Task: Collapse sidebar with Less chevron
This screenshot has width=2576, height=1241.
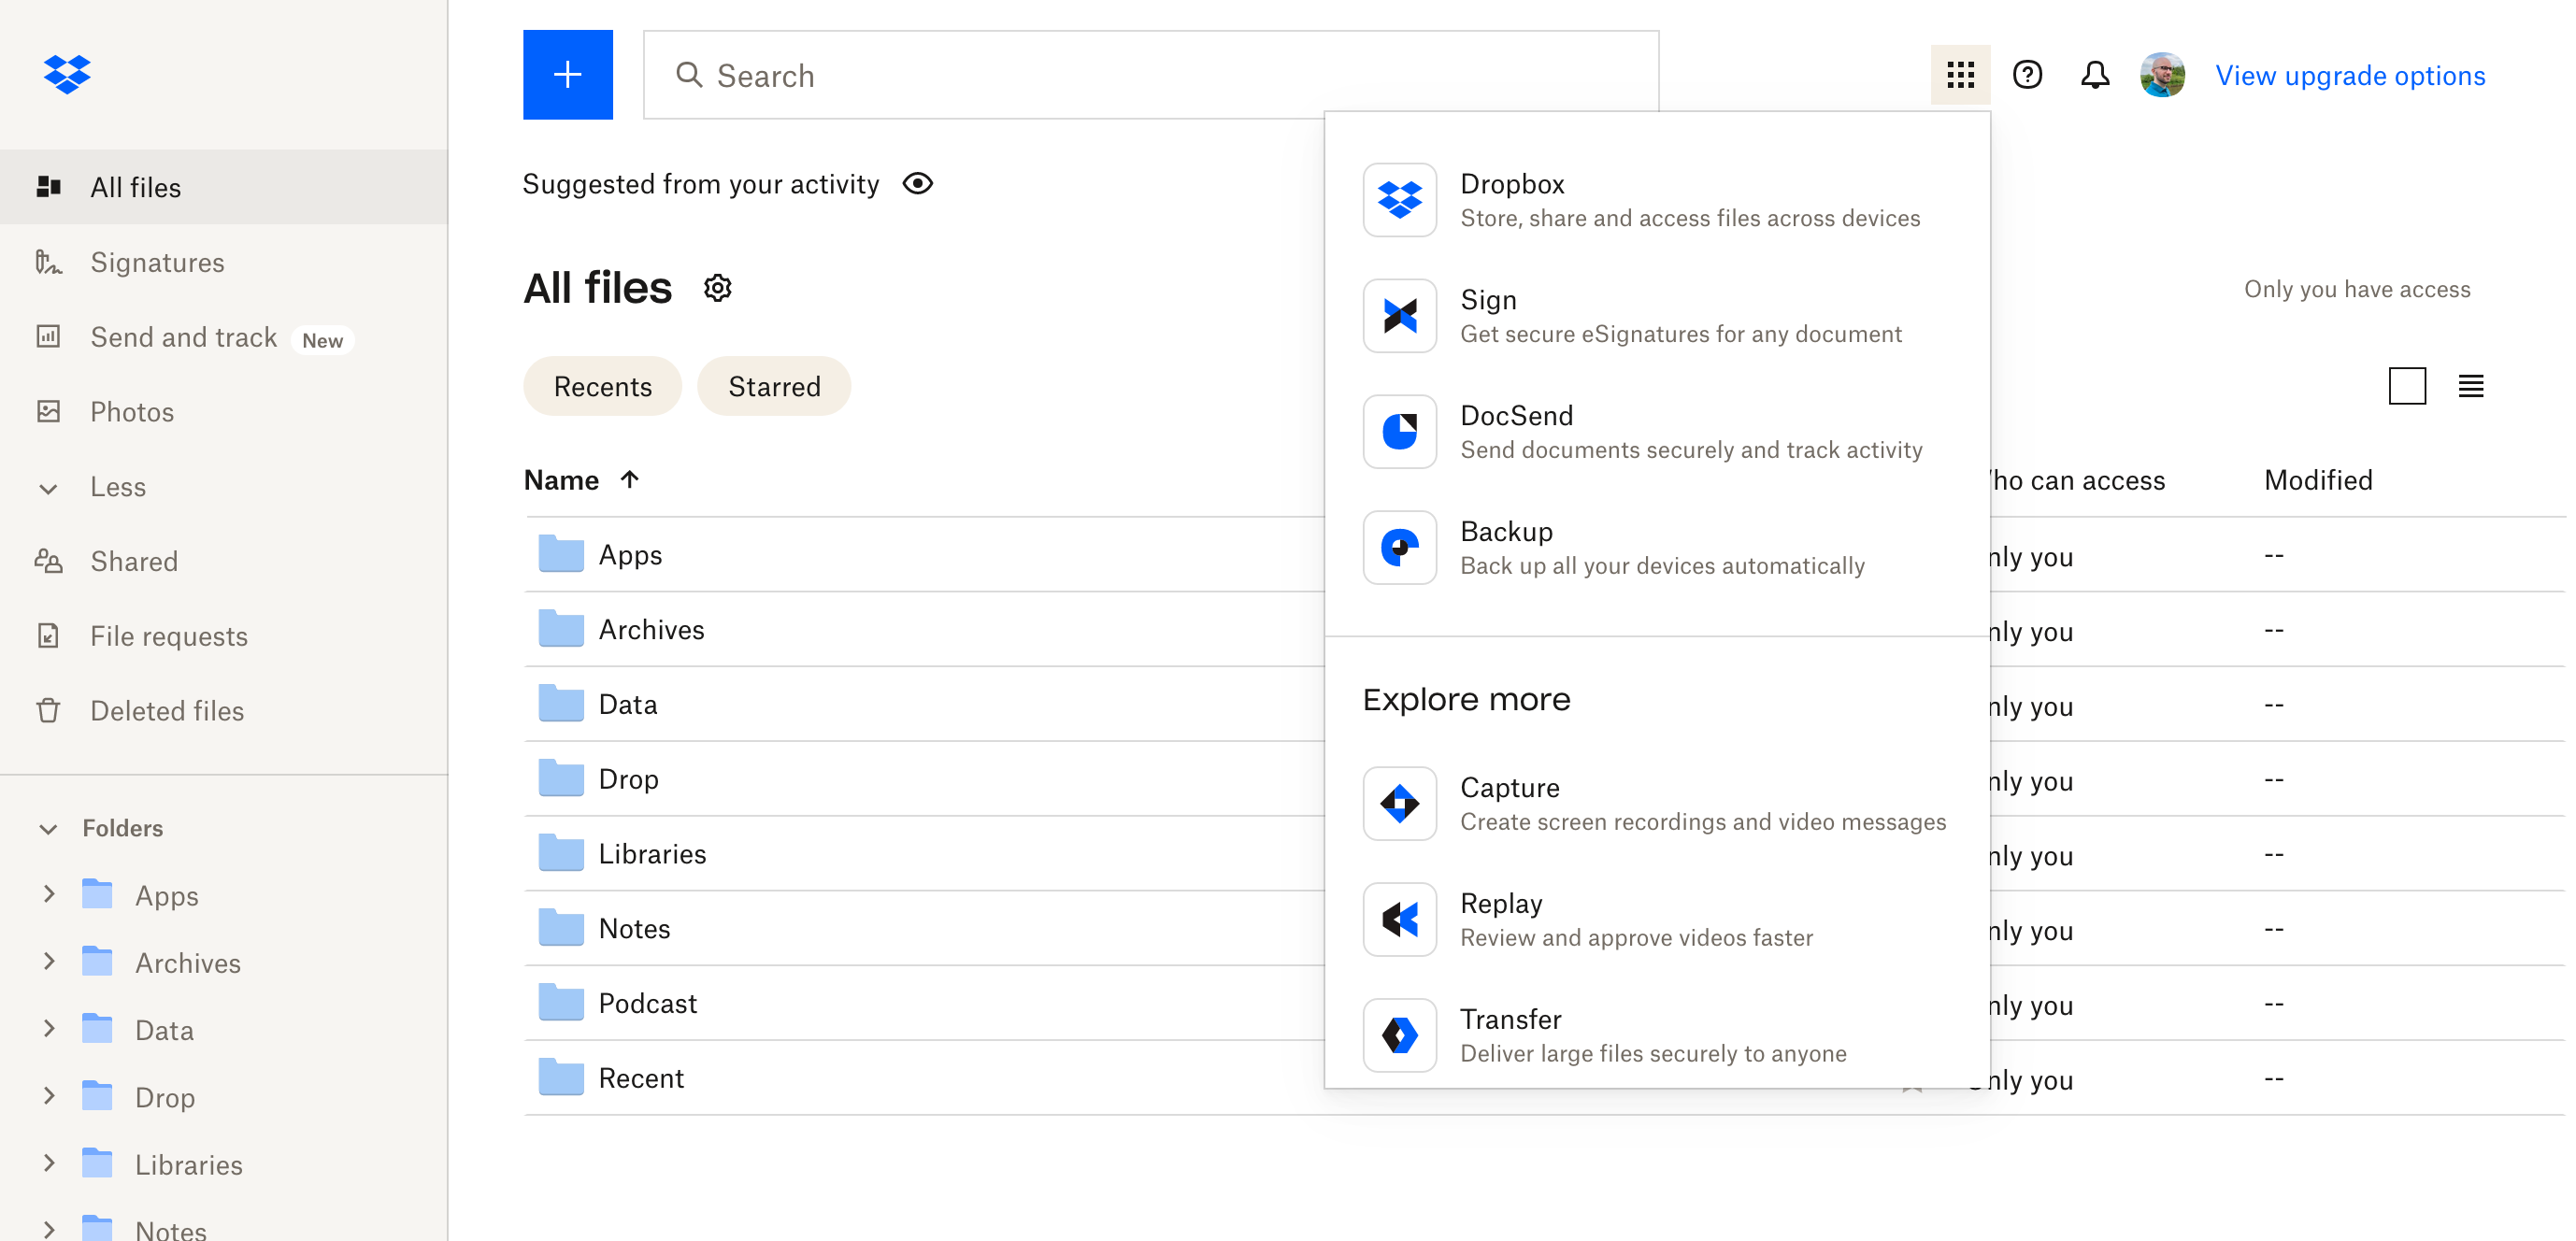Action: point(48,488)
